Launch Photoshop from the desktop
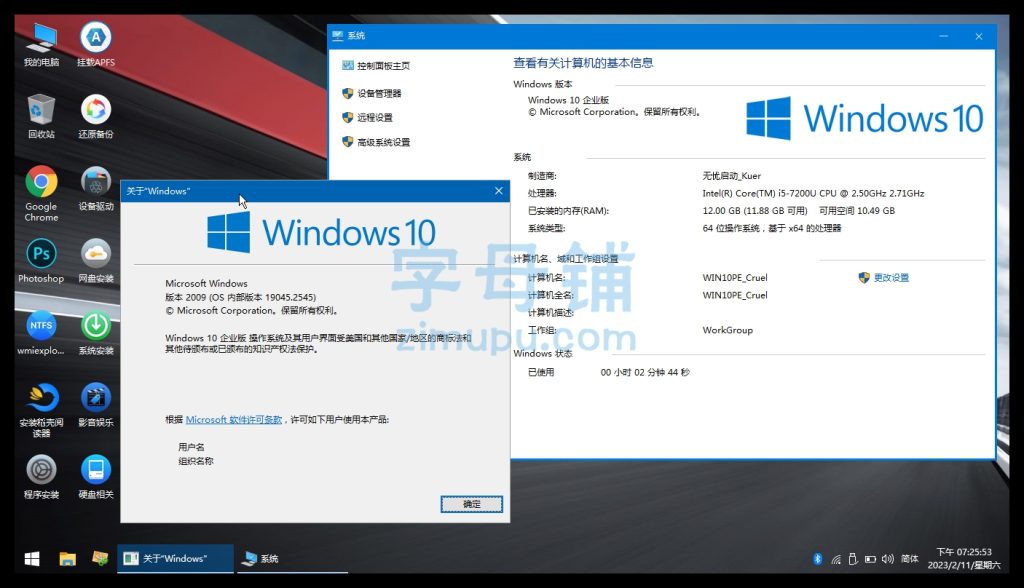The image size is (1024, 588). 41,260
